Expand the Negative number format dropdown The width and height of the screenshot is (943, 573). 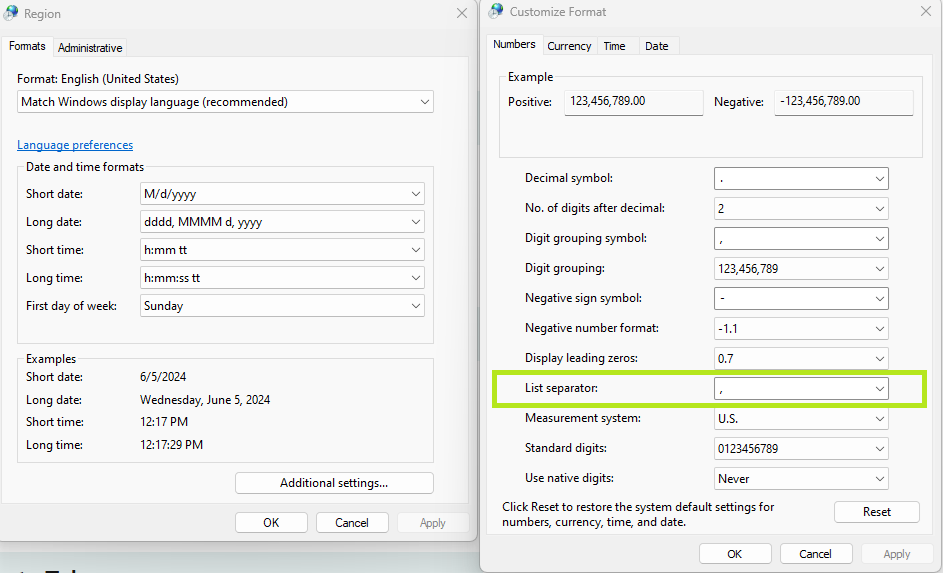[801, 328]
